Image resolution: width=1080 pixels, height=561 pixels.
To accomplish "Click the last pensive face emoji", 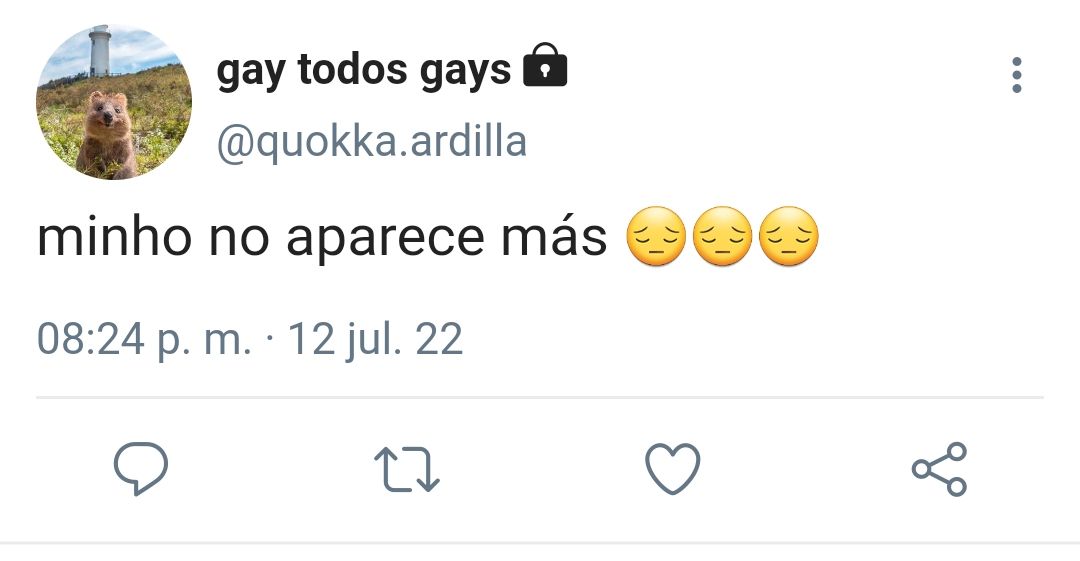I will click(x=789, y=236).
